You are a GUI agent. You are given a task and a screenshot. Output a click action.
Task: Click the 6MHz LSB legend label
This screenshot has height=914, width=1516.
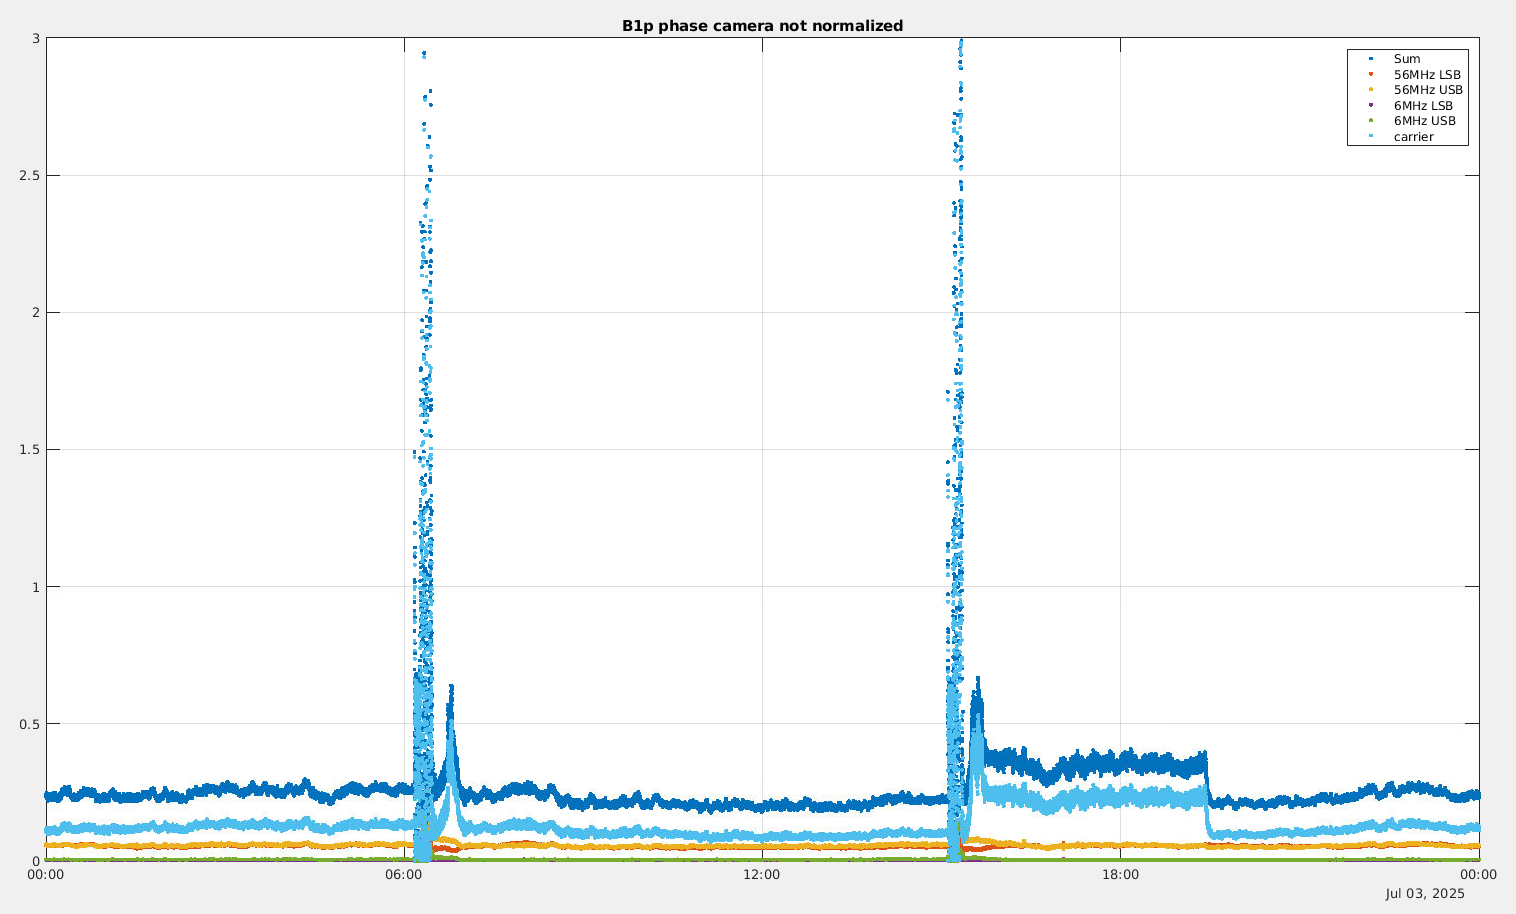(x=1423, y=106)
